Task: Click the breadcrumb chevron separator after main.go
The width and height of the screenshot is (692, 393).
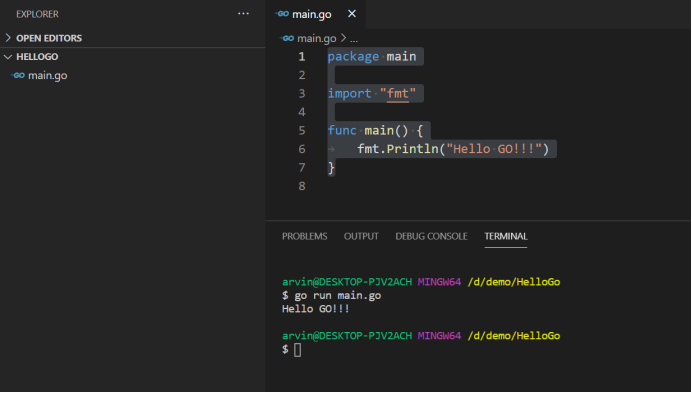Action: point(343,38)
